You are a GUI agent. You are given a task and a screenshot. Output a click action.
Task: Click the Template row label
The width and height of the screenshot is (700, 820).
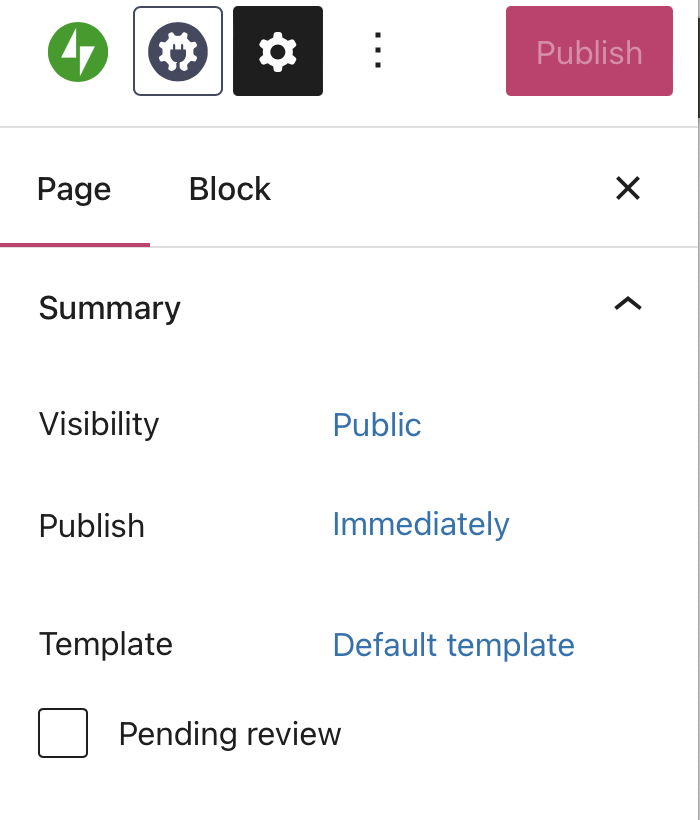point(106,644)
